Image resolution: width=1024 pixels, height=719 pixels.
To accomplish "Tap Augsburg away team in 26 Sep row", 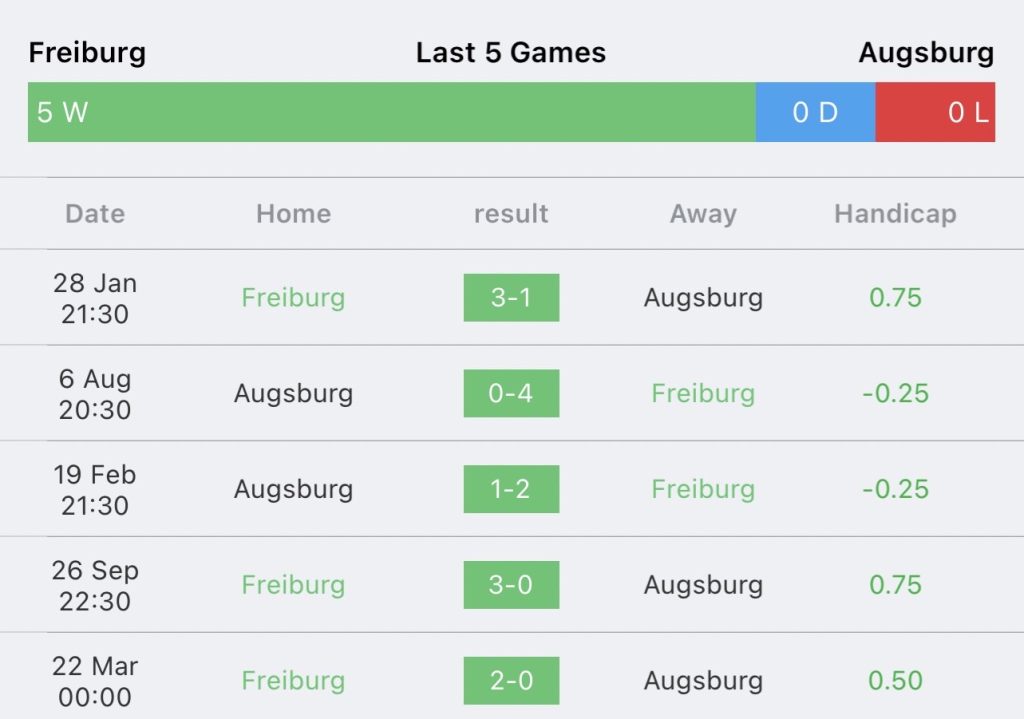I will pos(703,584).
